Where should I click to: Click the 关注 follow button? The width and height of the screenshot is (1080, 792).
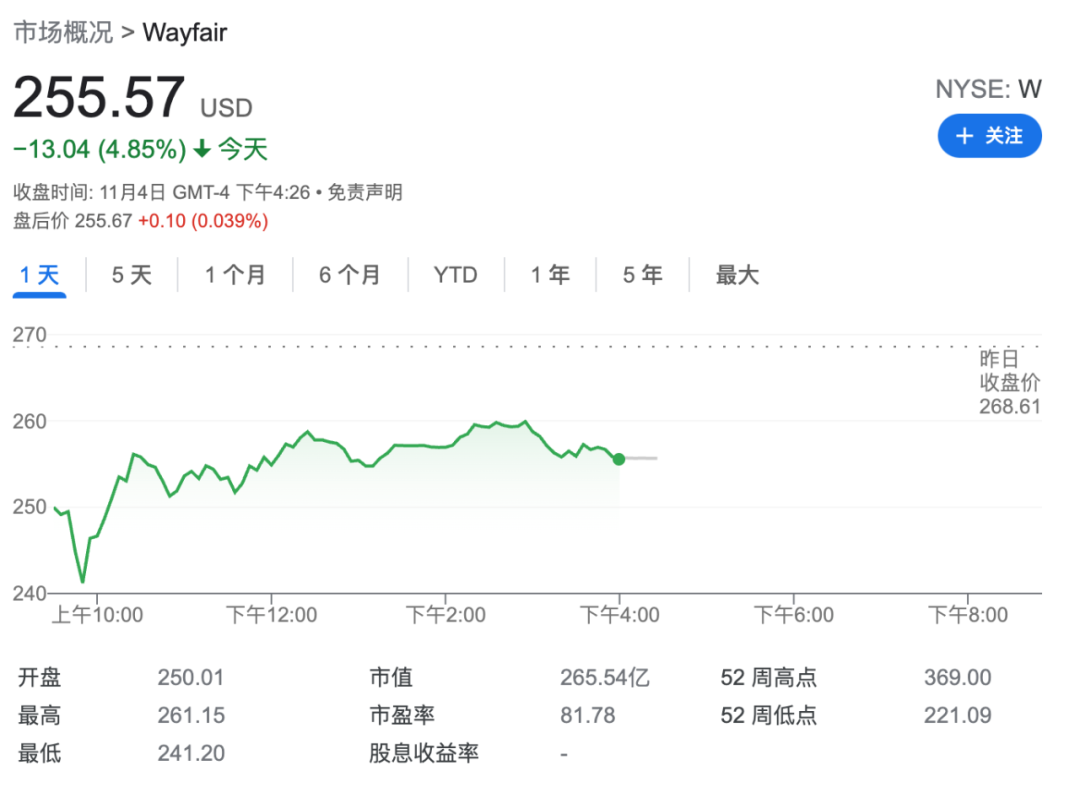coord(989,136)
